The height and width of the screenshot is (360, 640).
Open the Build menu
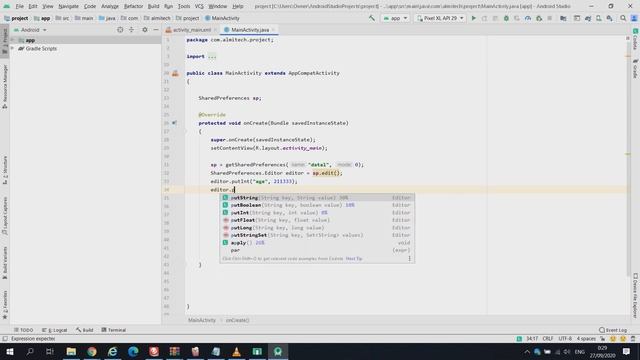click(153, 6)
